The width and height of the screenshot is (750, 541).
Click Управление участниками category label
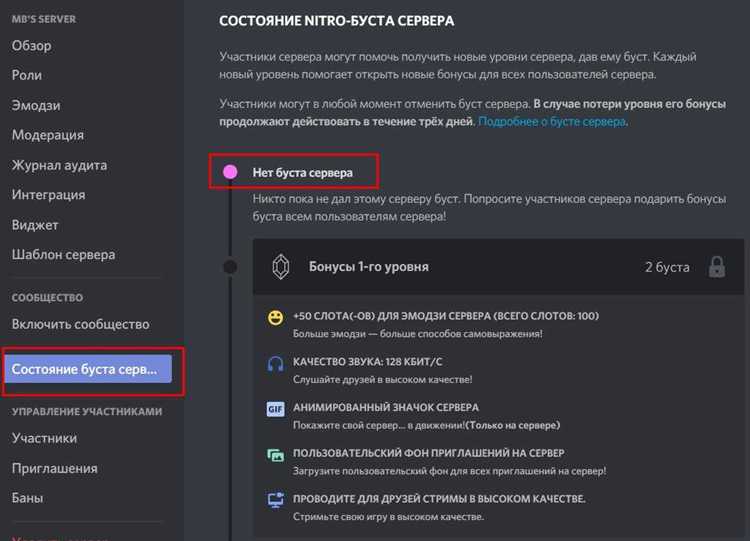(x=87, y=412)
